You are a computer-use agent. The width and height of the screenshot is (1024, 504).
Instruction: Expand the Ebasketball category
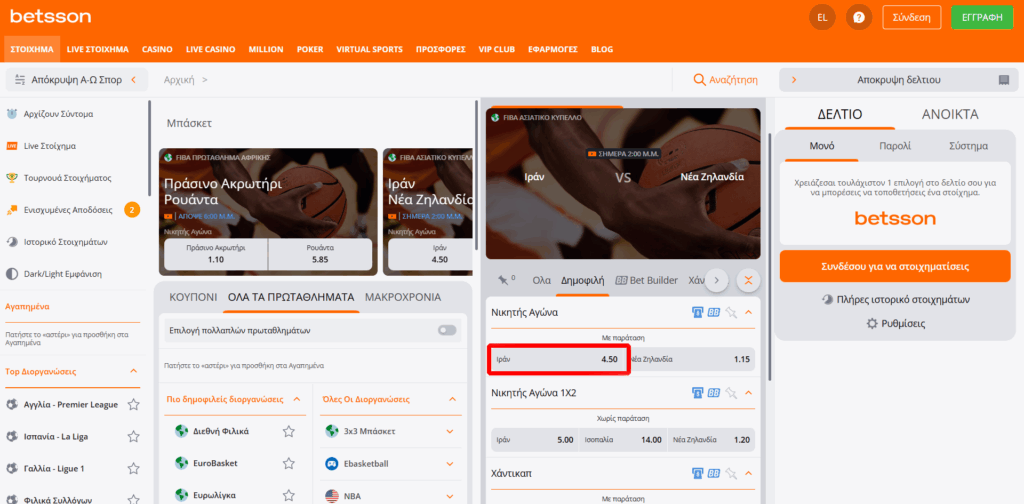tap(450, 464)
